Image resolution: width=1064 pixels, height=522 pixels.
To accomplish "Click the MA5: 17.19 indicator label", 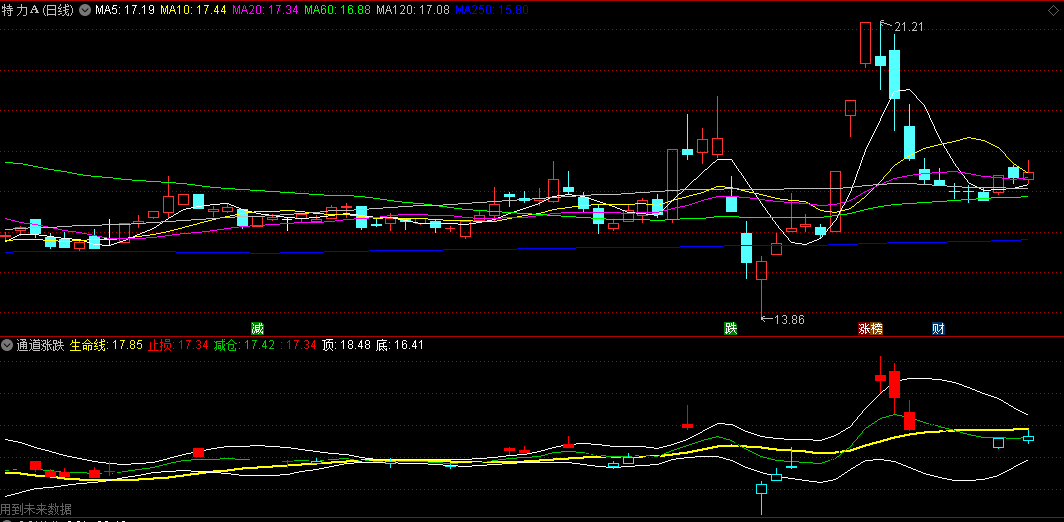I will click(125, 10).
